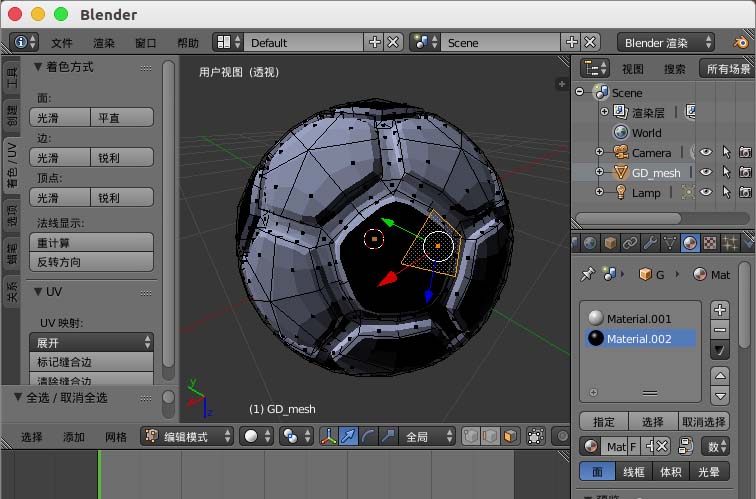
Task: Open the Modifiers wrench tab icon
Action: 649,243
